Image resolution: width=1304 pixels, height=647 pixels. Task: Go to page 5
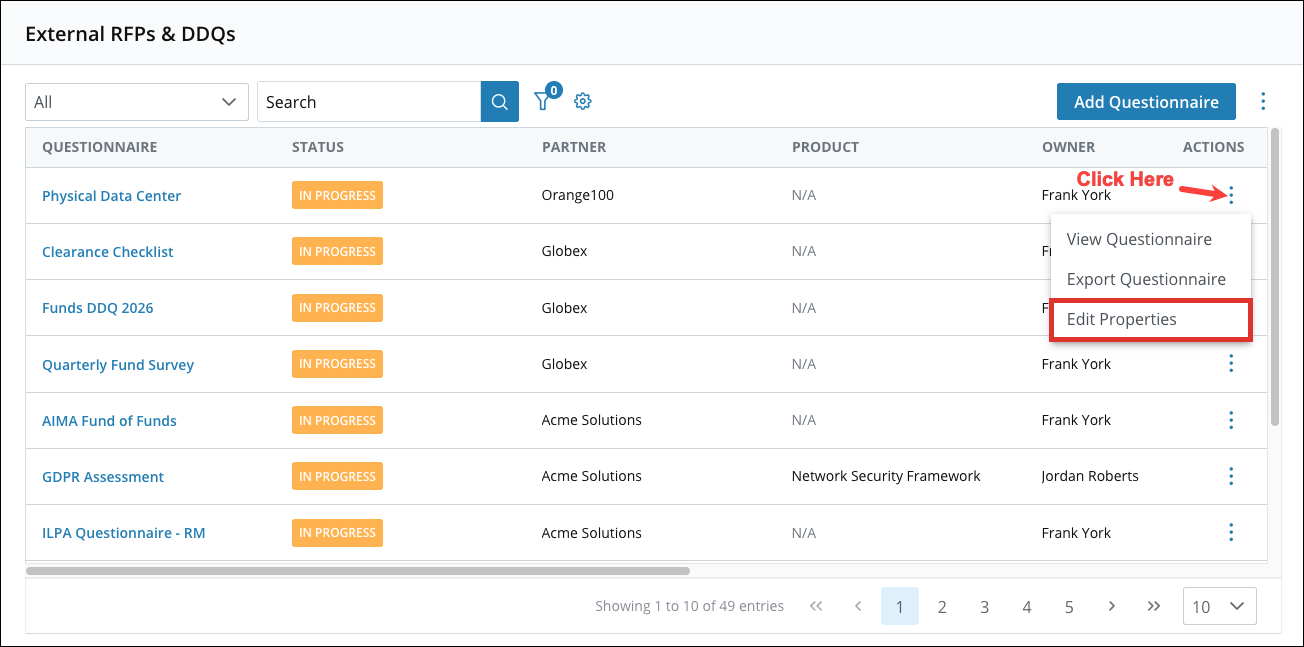(1069, 606)
